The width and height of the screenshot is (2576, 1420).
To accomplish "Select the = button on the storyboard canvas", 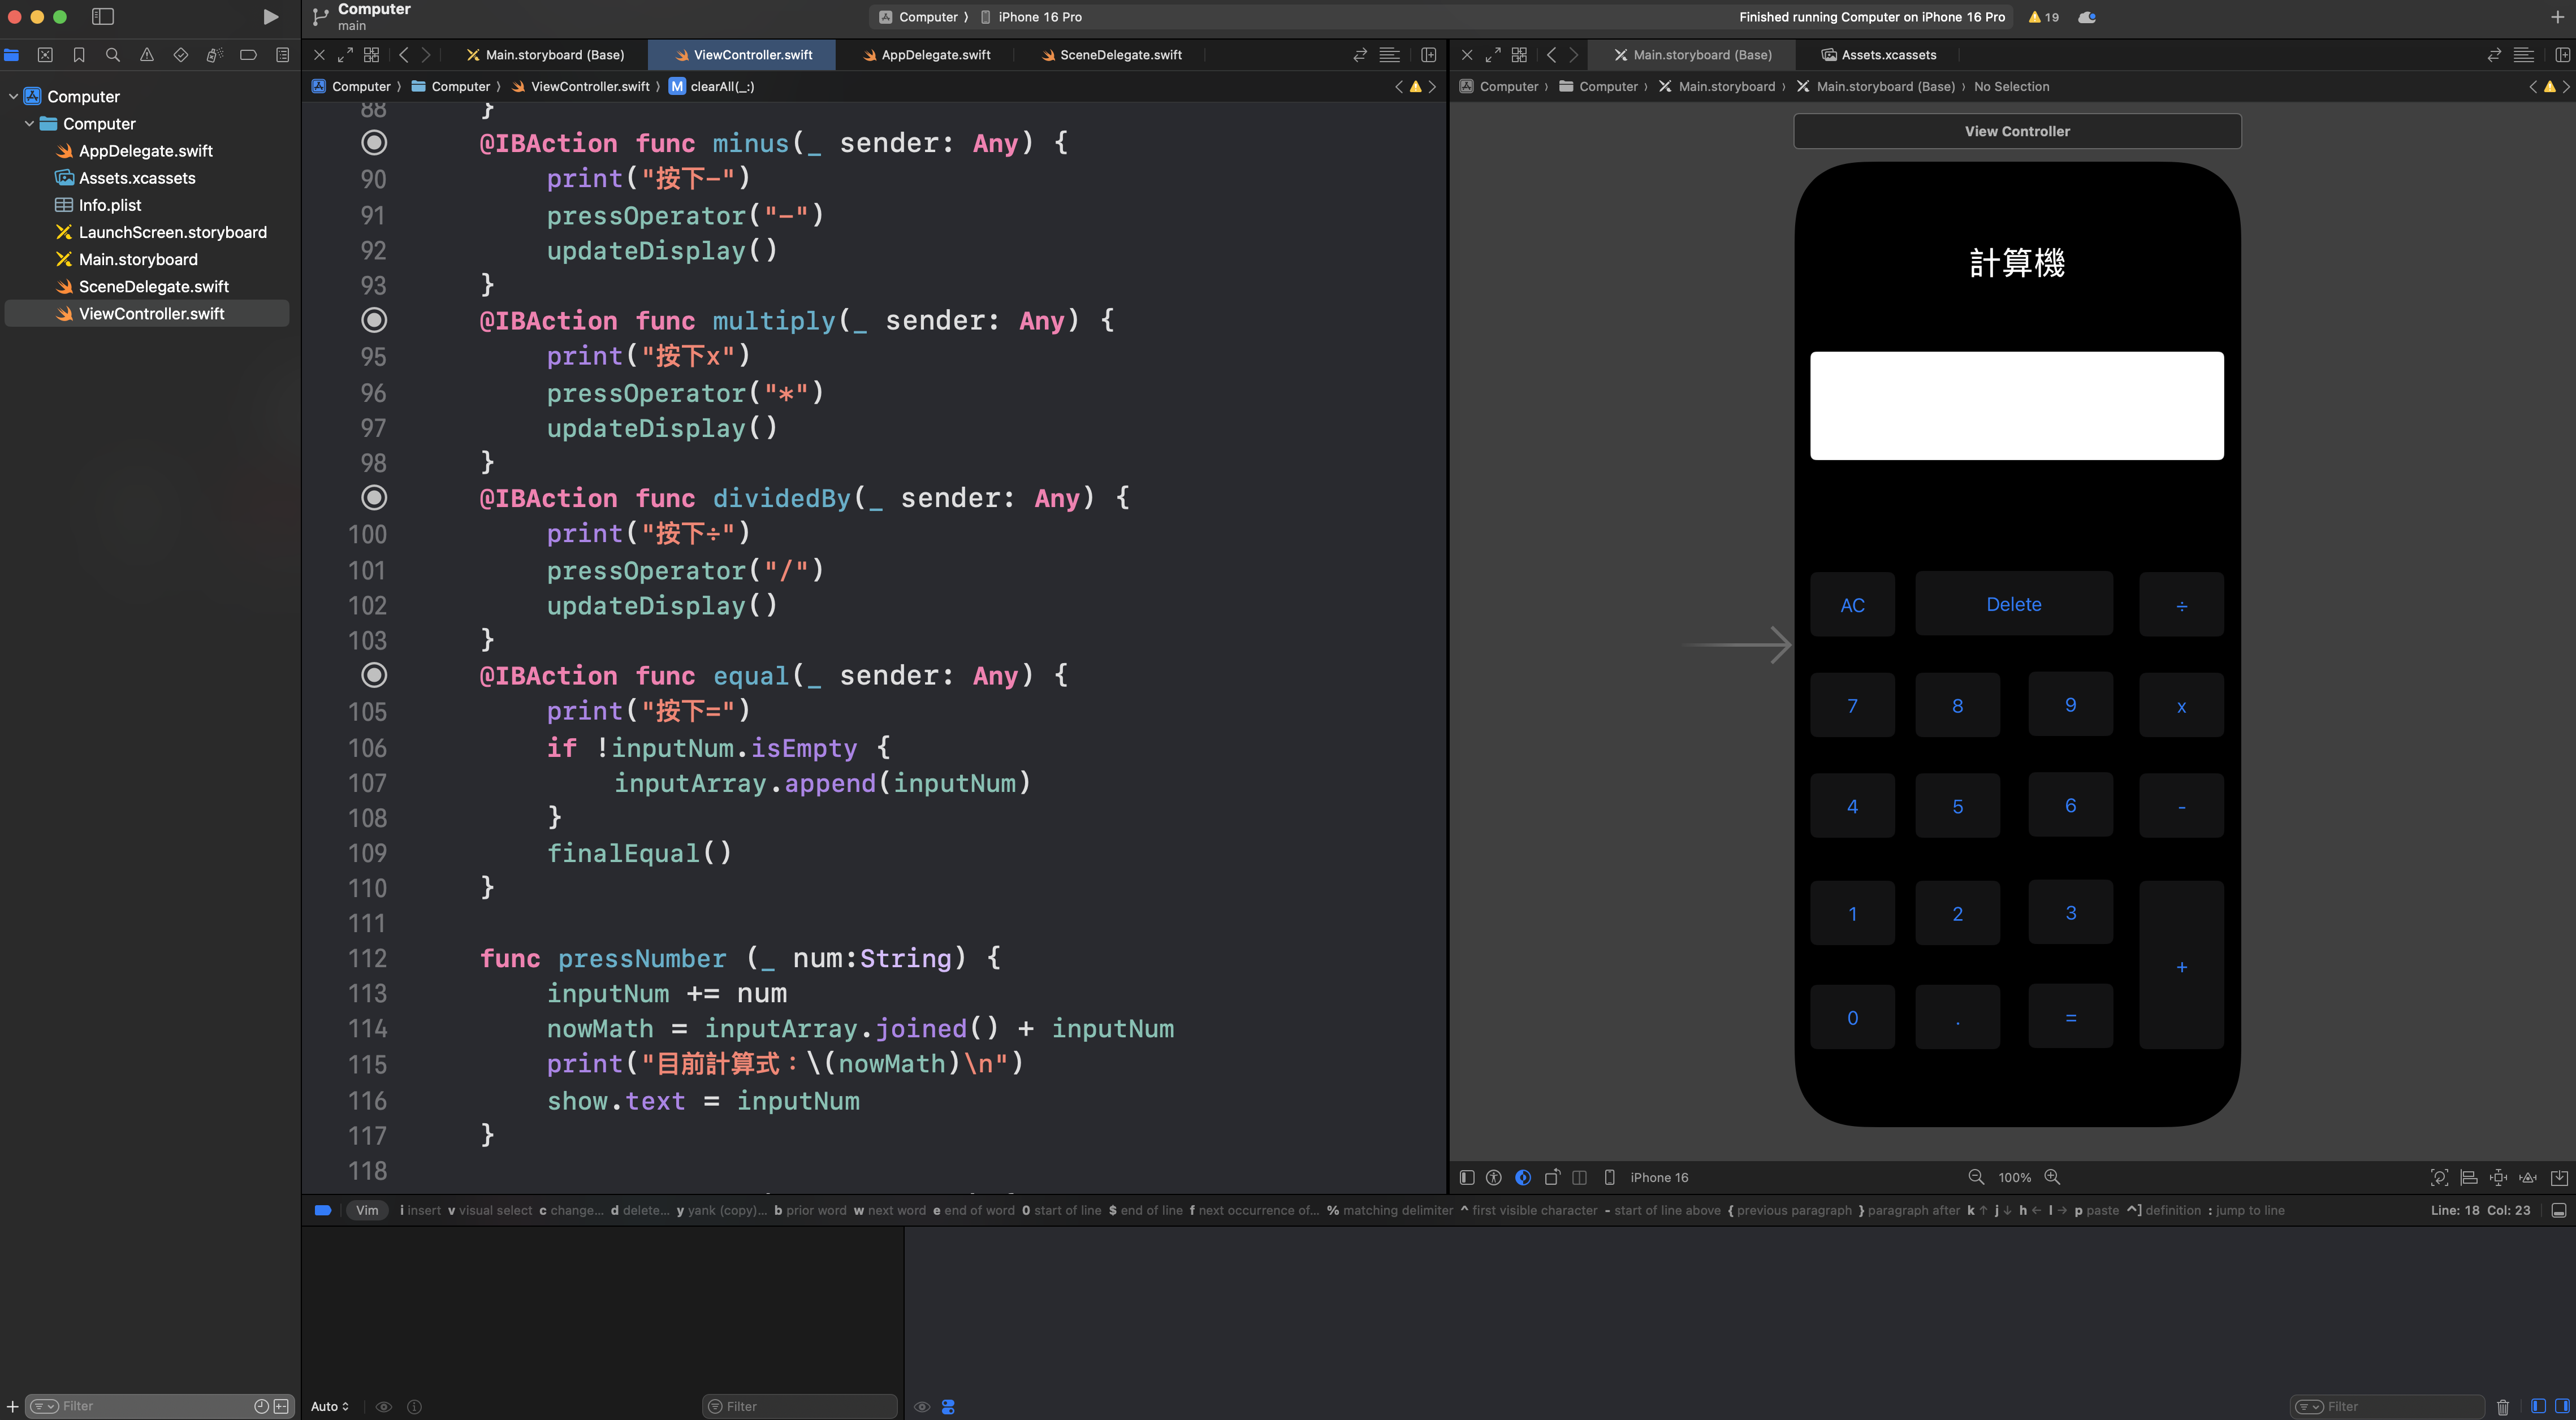I will [2070, 1017].
